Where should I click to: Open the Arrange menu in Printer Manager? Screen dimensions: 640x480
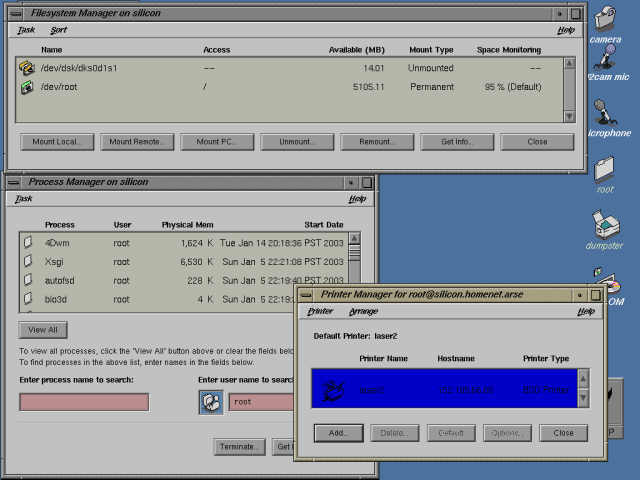tap(363, 312)
